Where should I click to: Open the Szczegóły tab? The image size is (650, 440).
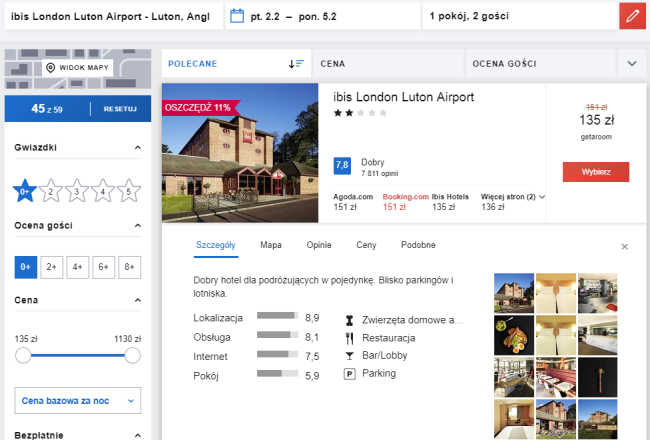(x=216, y=245)
